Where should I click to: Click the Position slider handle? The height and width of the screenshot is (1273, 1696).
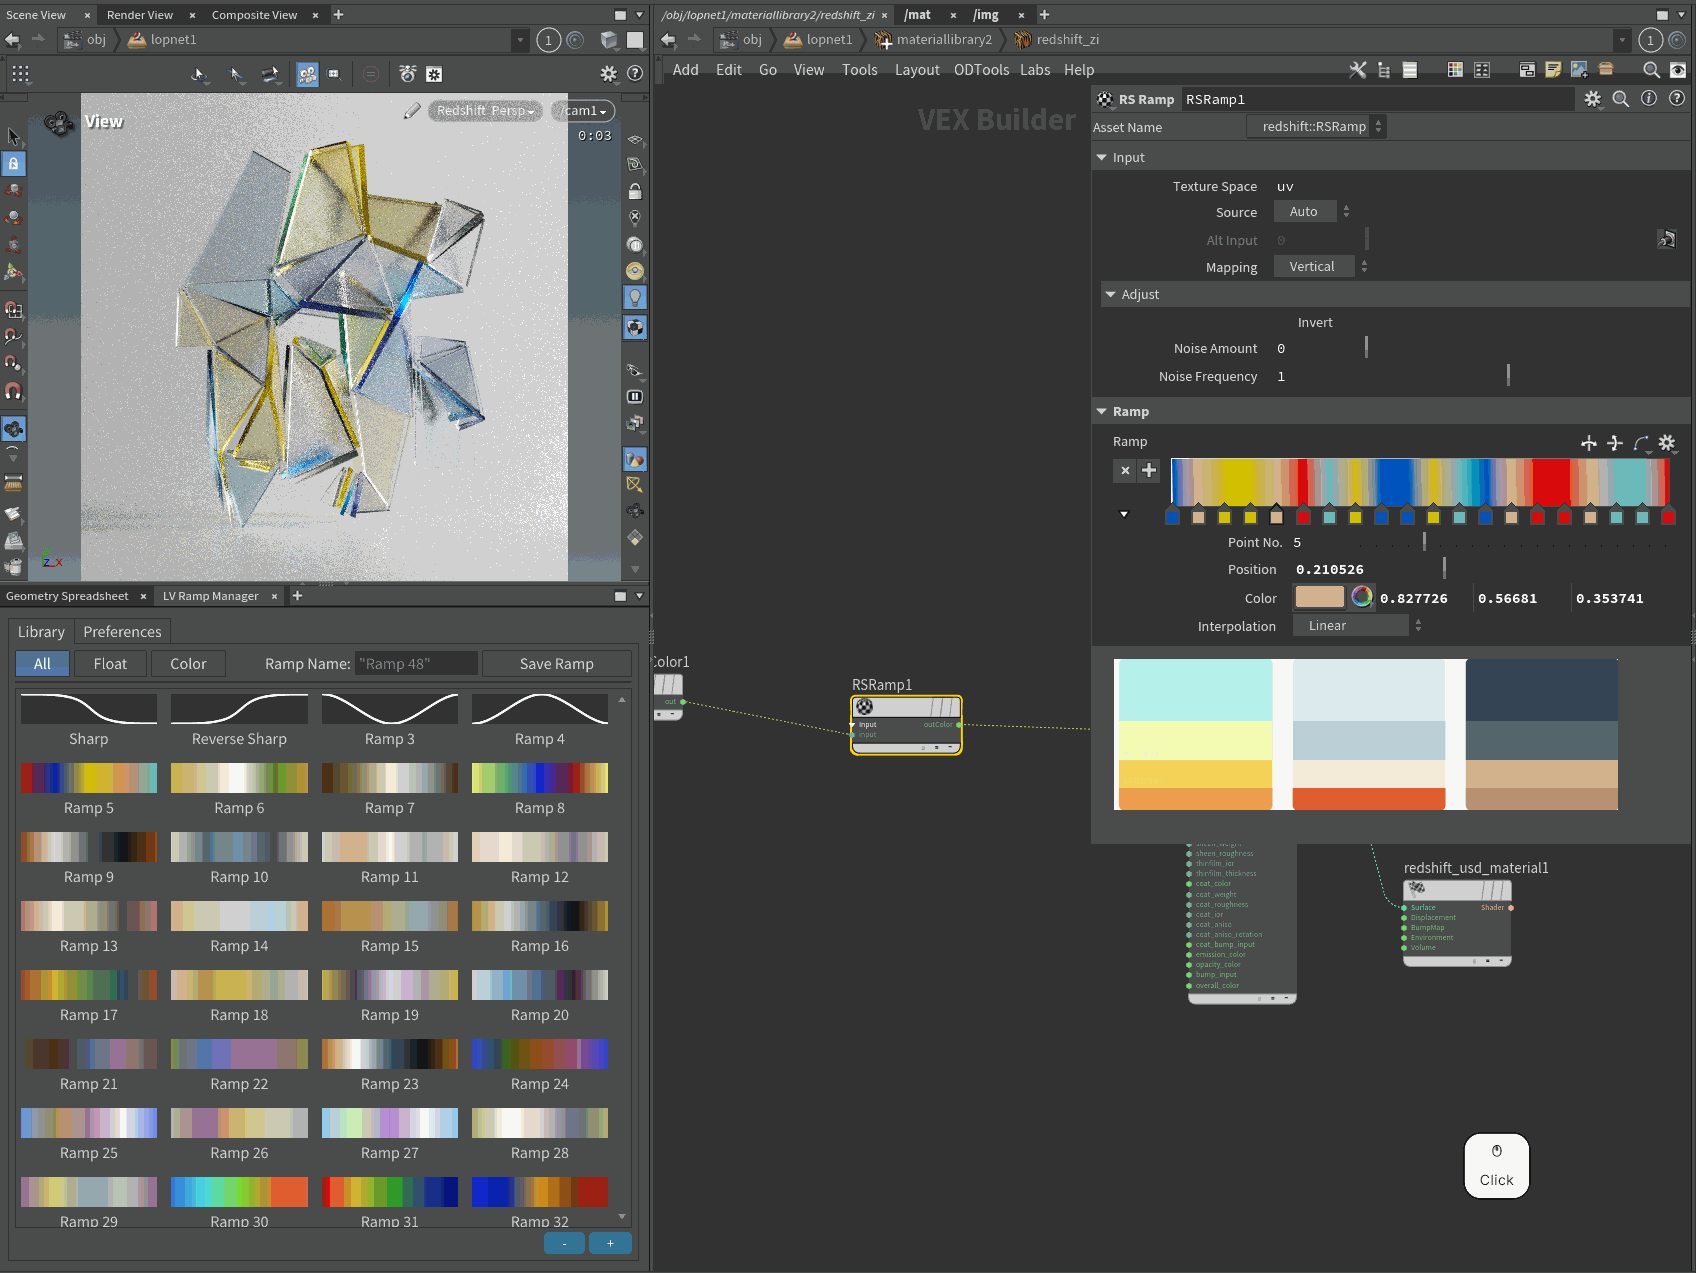[x=1444, y=568]
